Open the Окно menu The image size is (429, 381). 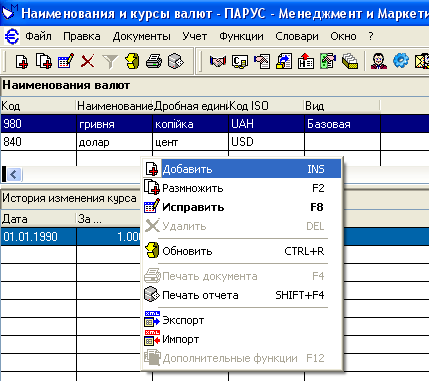[x=343, y=36]
